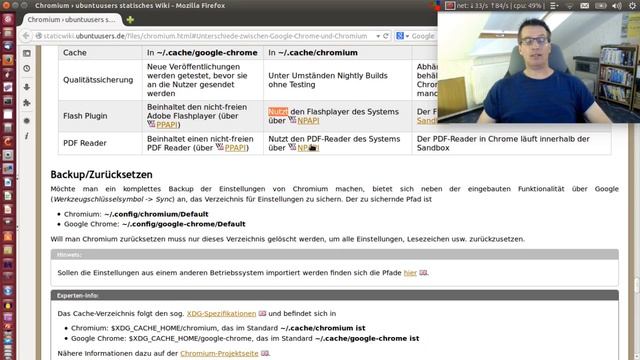Screen dimensions: 640x360
Task: Open the history clock icon in sidebar
Action: click(27, 69)
